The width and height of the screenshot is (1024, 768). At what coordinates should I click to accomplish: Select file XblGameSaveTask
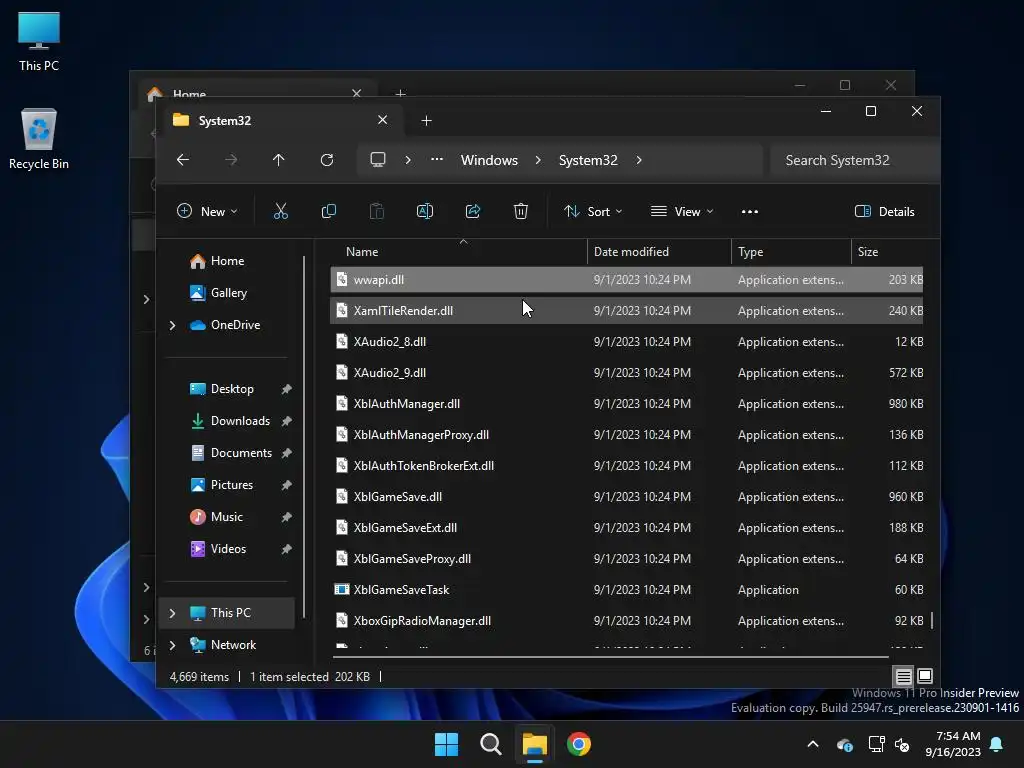[x=627, y=590]
